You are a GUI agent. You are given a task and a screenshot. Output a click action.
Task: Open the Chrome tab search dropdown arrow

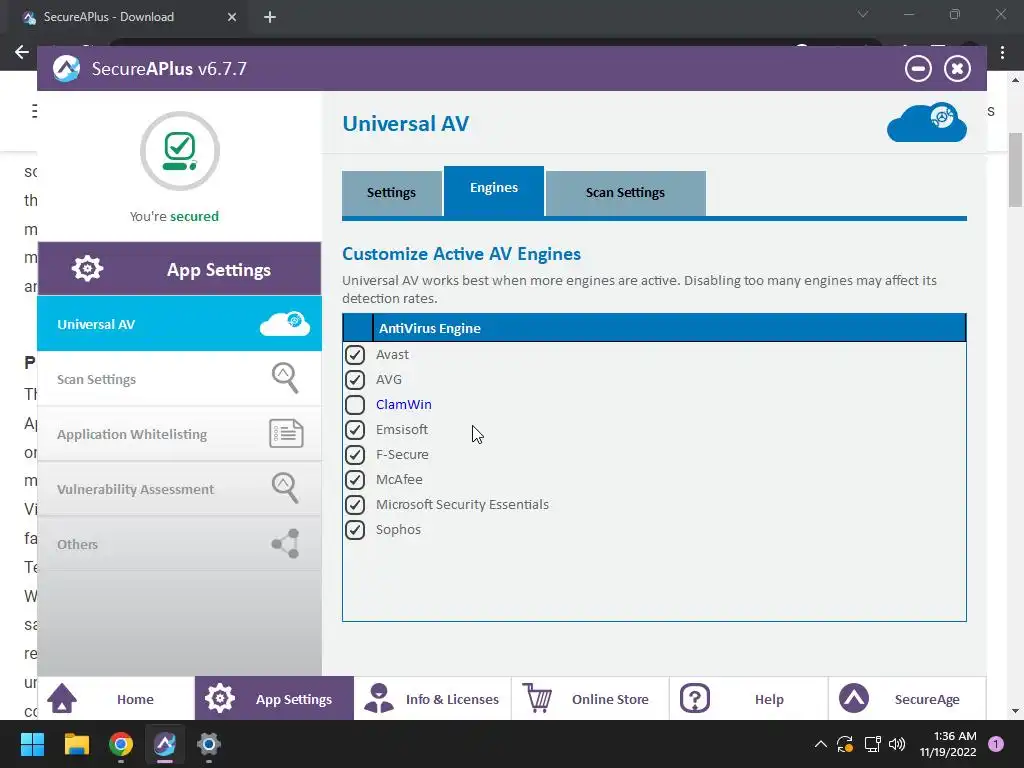click(863, 14)
